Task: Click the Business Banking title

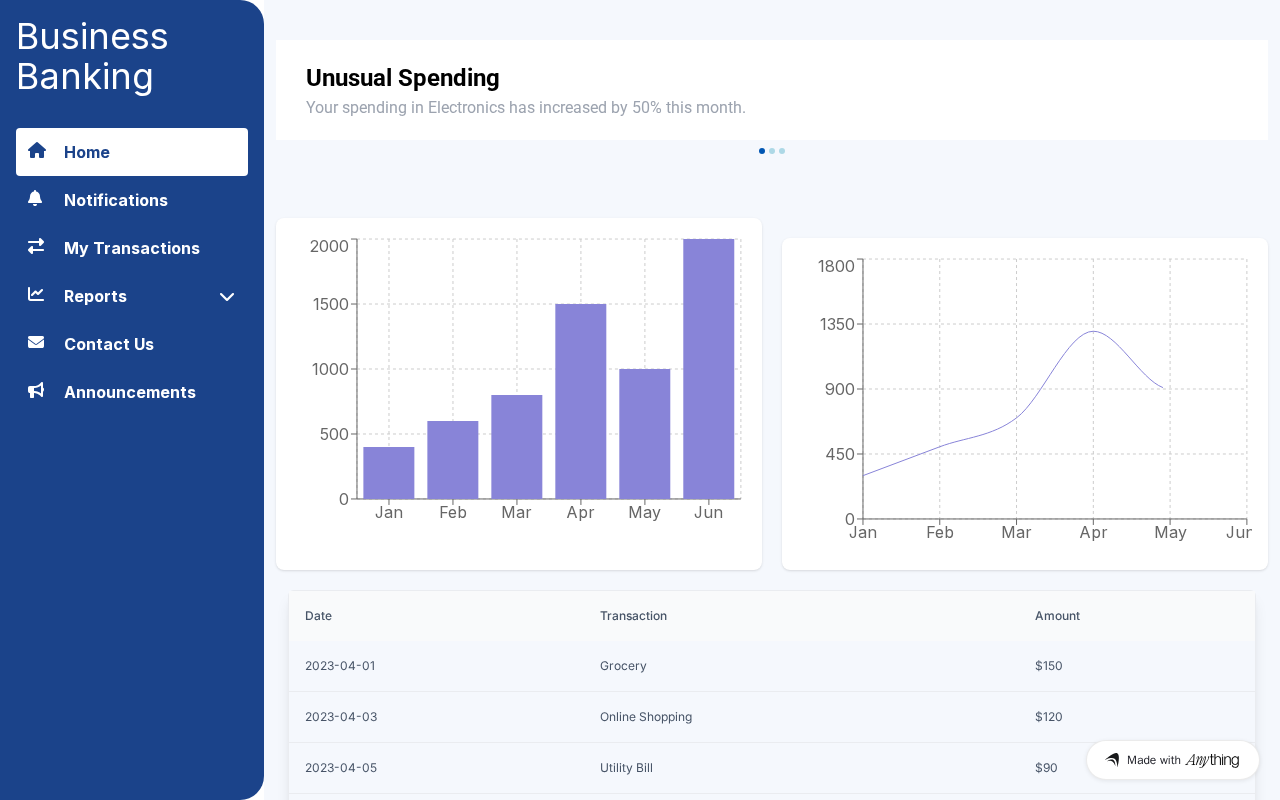Action: (x=92, y=56)
